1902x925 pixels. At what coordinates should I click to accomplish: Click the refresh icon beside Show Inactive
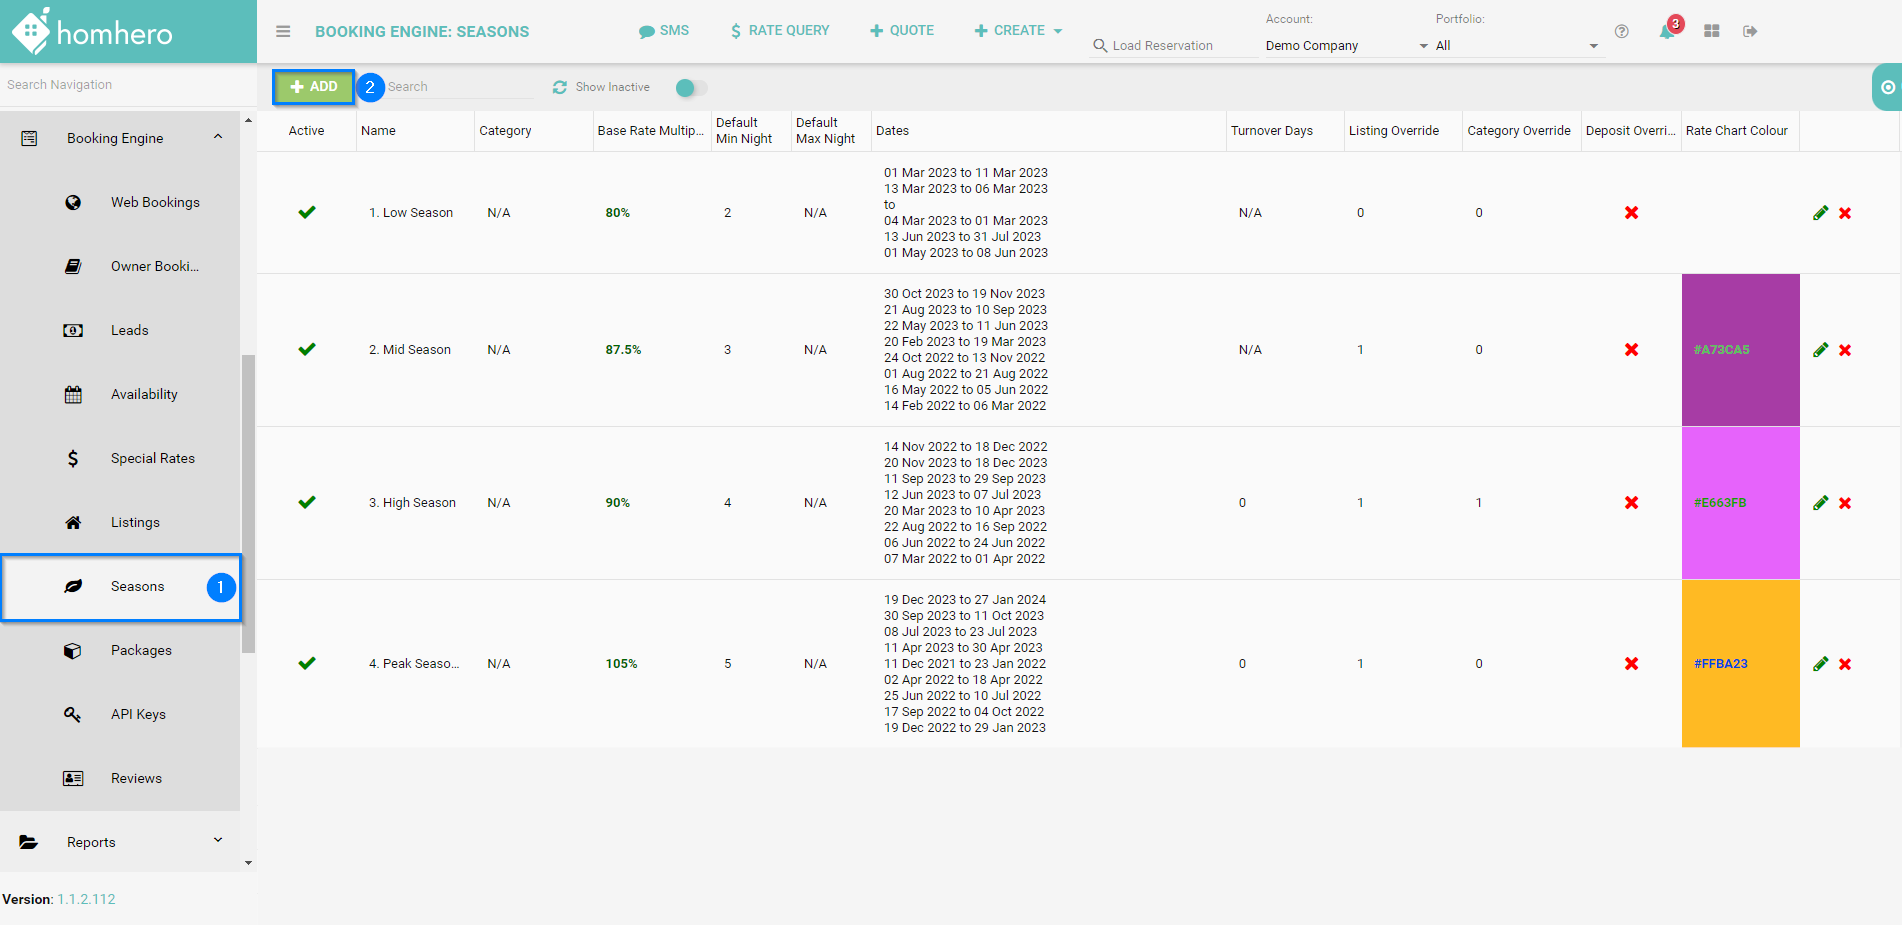pos(560,88)
